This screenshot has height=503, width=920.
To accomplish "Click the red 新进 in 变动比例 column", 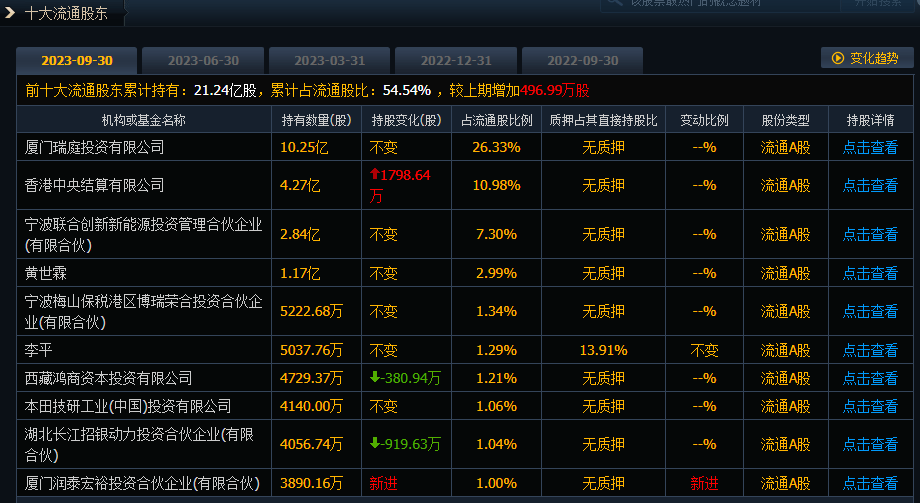I will pos(704,483).
